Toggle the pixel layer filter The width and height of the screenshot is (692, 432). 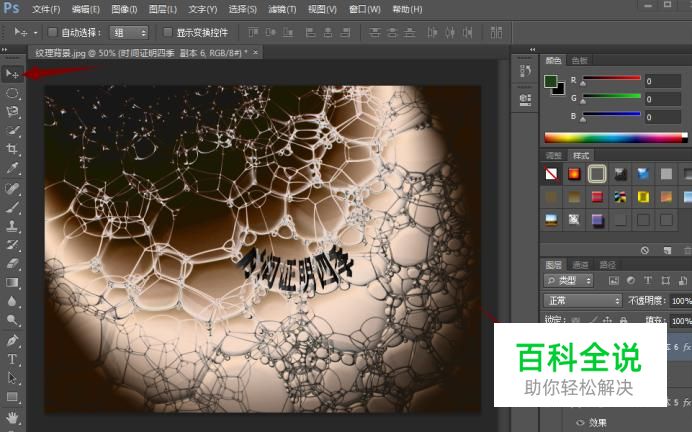click(x=613, y=281)
